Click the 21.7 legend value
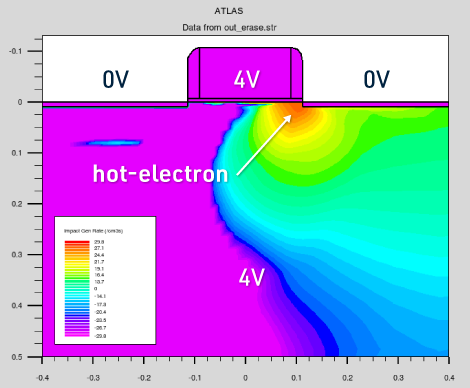This screenshot has width=470, height=388. point(99,262)
